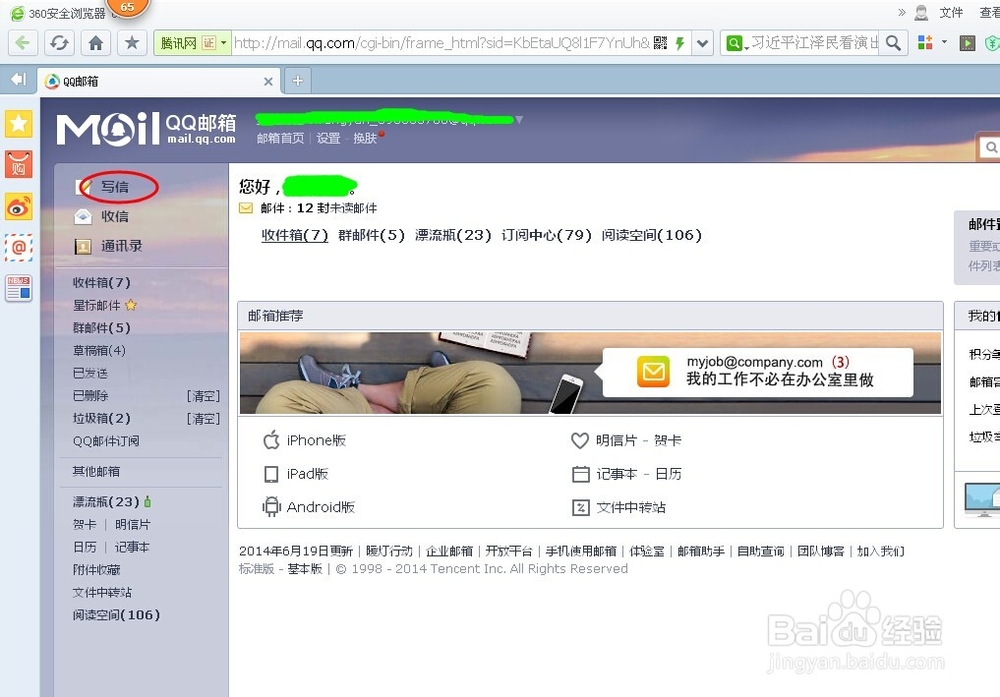1000x697 pixels.
Task: Click the lightning speed-mode icon in the address bar
Action: [680, 43]
